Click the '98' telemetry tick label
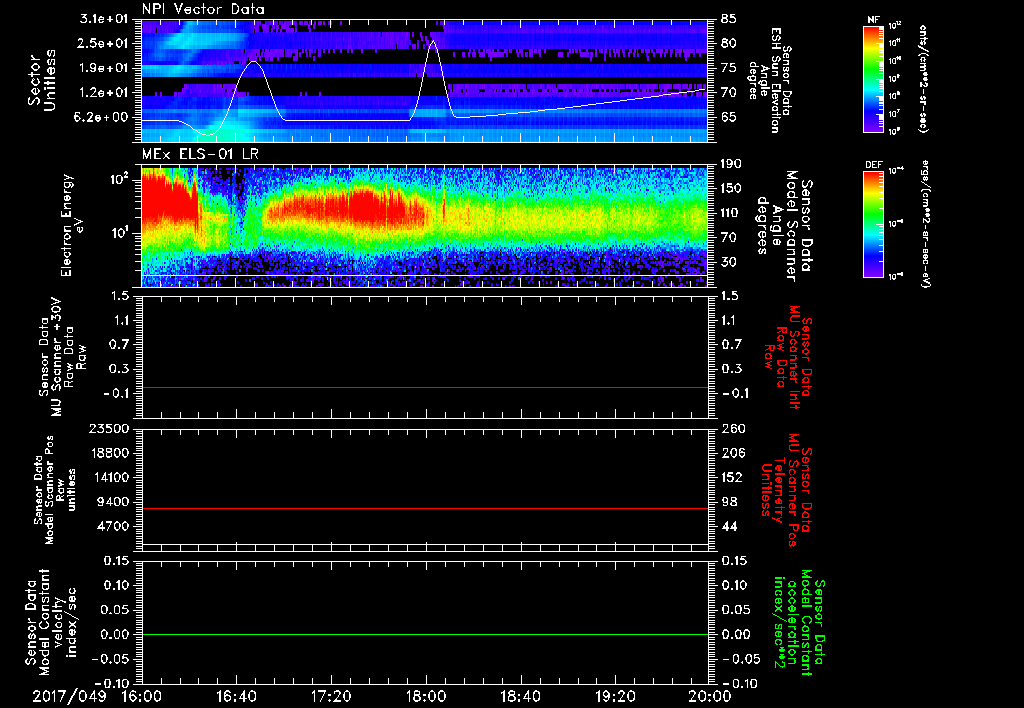The height and width of the screenshot is (708, 1024). coord(729,502)
